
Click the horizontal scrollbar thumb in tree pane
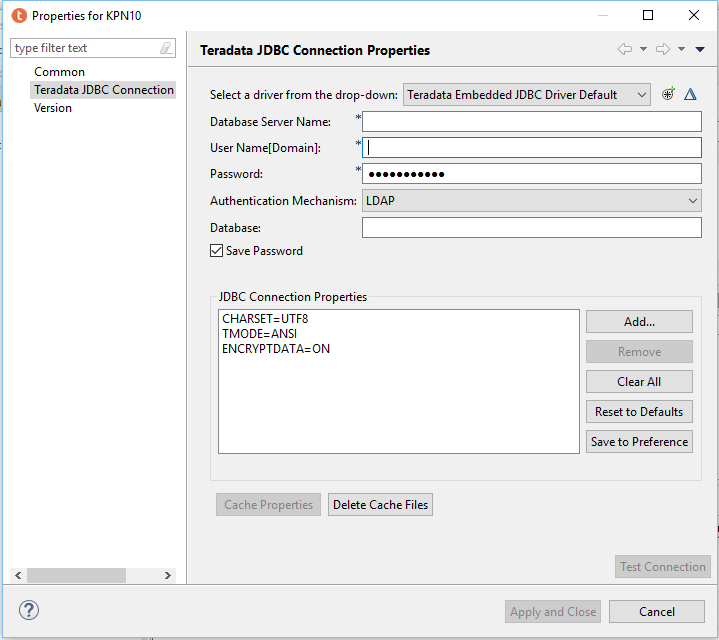76,575
